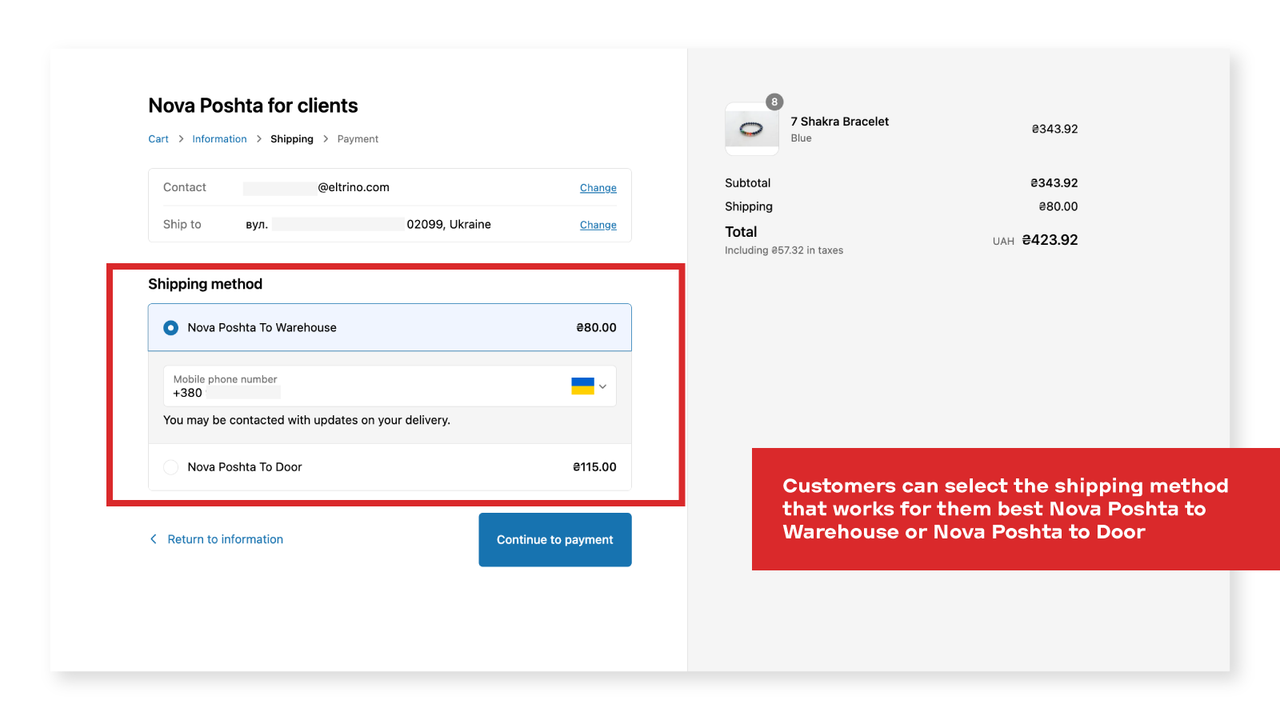
Task: Navigate to Cart via the breadcrumb link
Action: [x=158, y=139]
